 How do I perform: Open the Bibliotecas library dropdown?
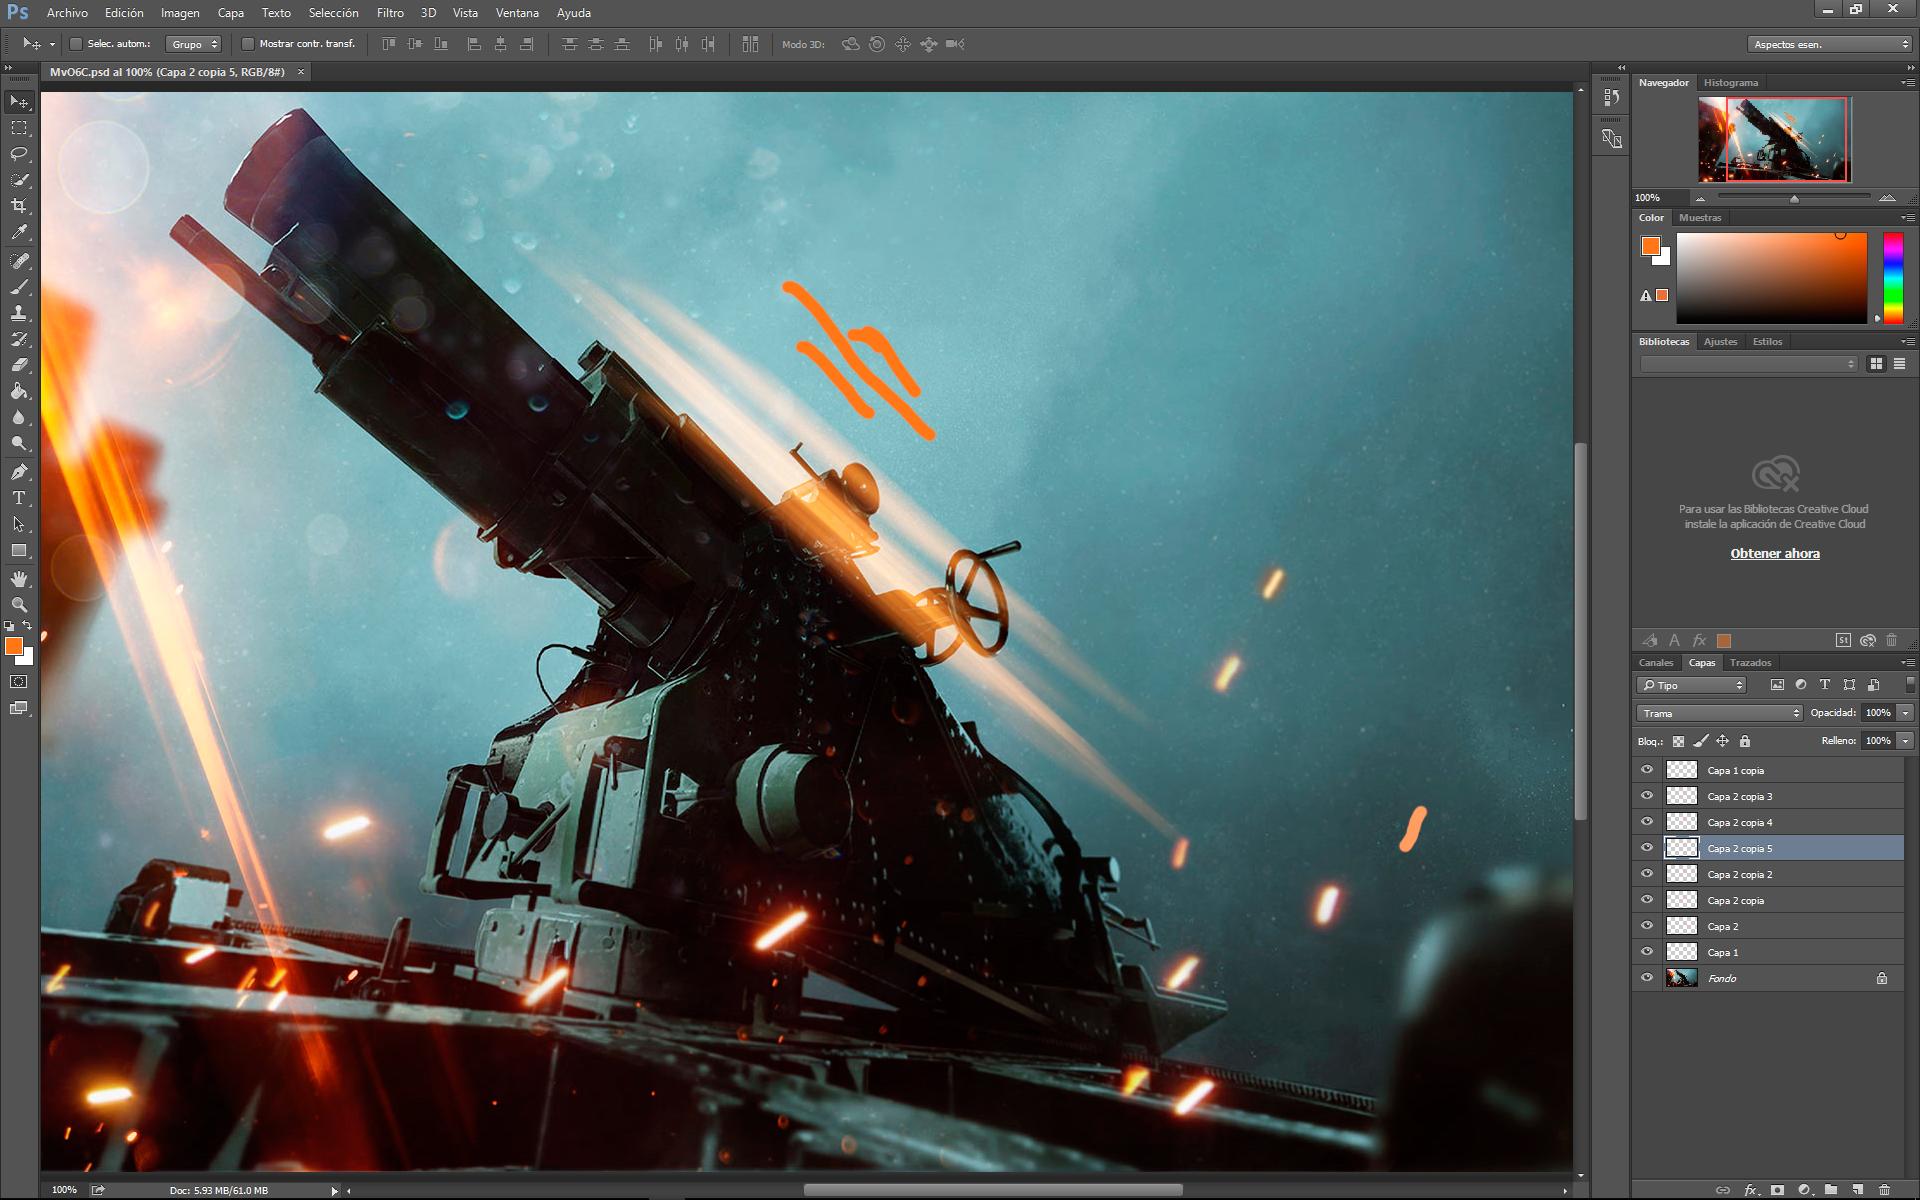click(1748, 364)
